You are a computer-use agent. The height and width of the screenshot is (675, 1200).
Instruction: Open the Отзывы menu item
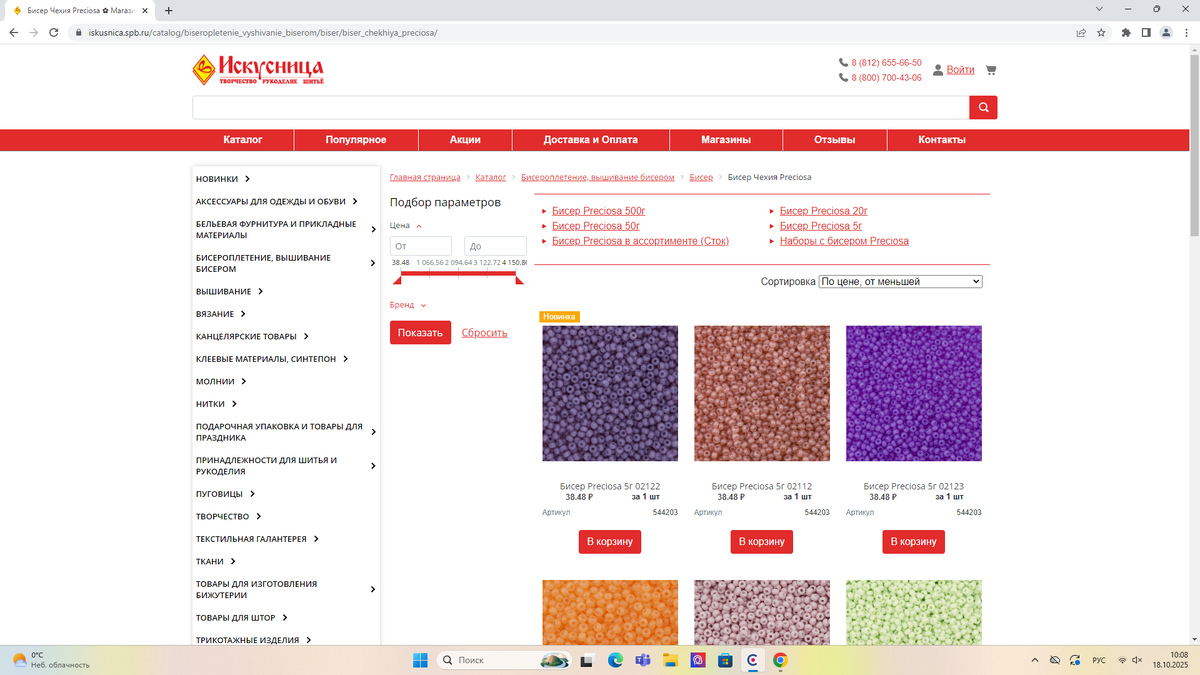click(x=835, y=140)
